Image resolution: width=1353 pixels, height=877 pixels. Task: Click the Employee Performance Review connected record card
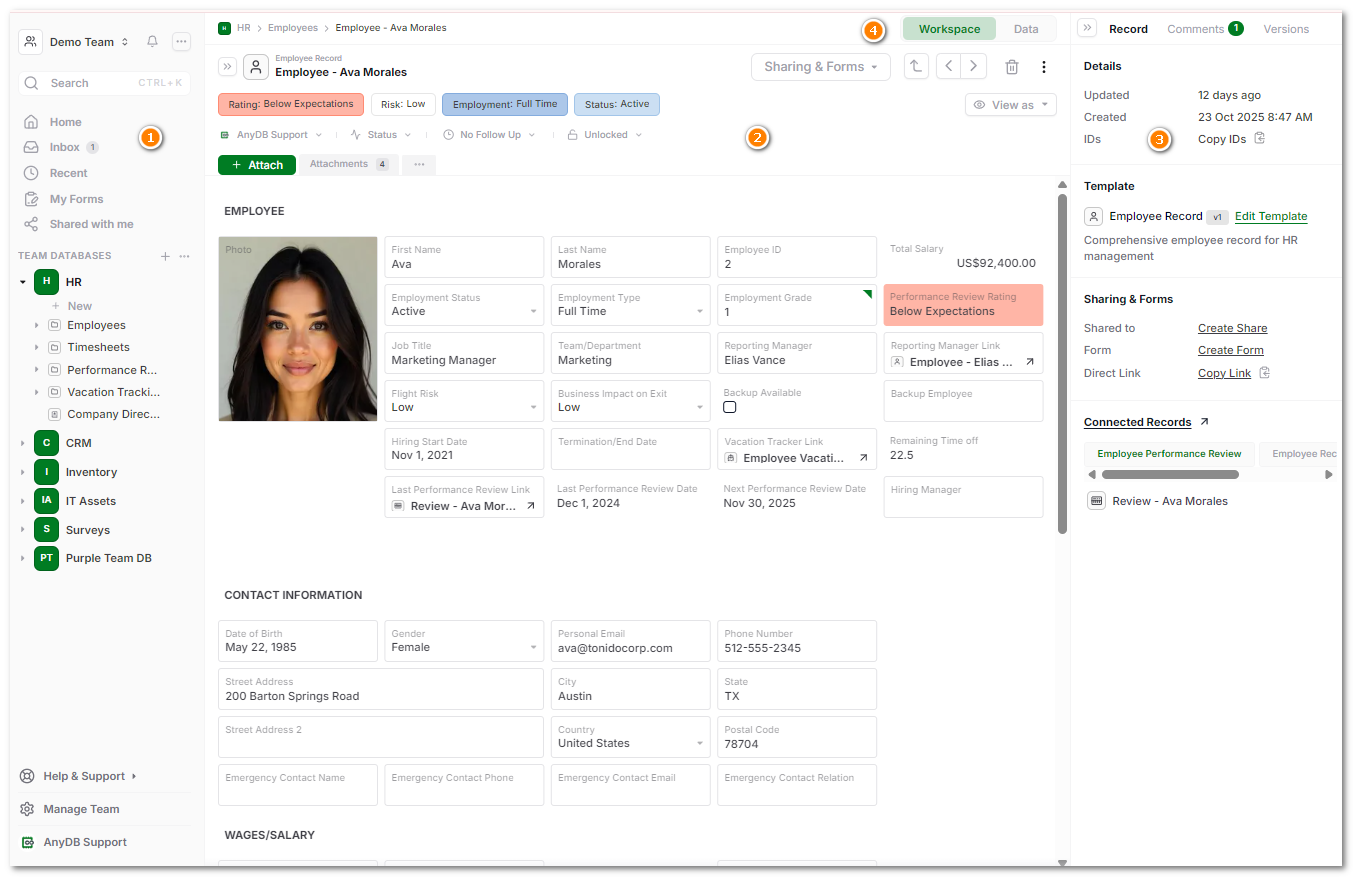1169,454
